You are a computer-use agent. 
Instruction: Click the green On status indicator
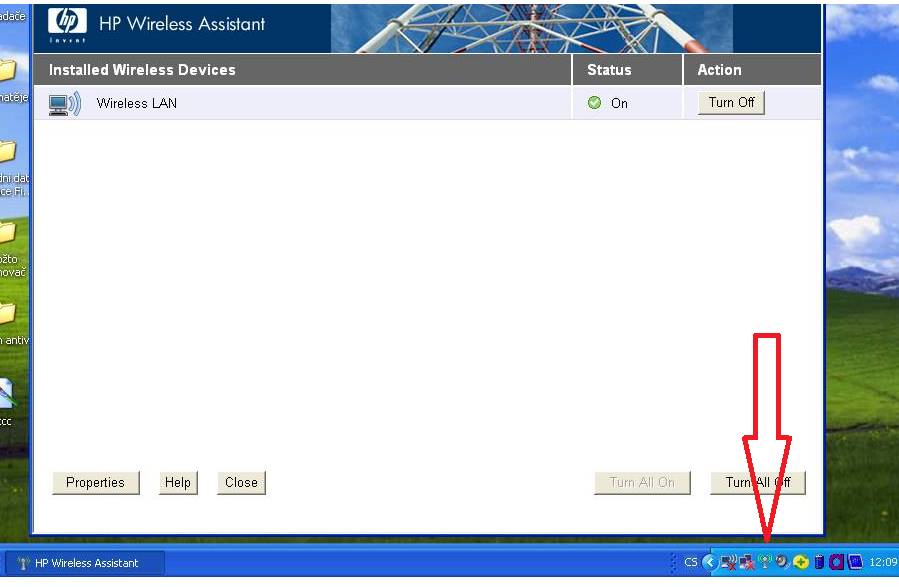pos(595,103)
